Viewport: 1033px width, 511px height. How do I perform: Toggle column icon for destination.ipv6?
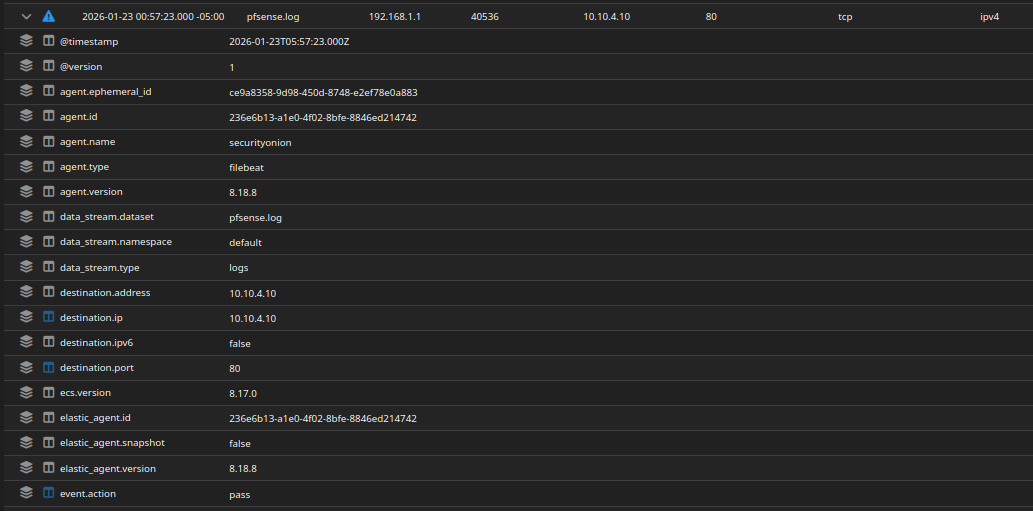[x=48, y=343]
